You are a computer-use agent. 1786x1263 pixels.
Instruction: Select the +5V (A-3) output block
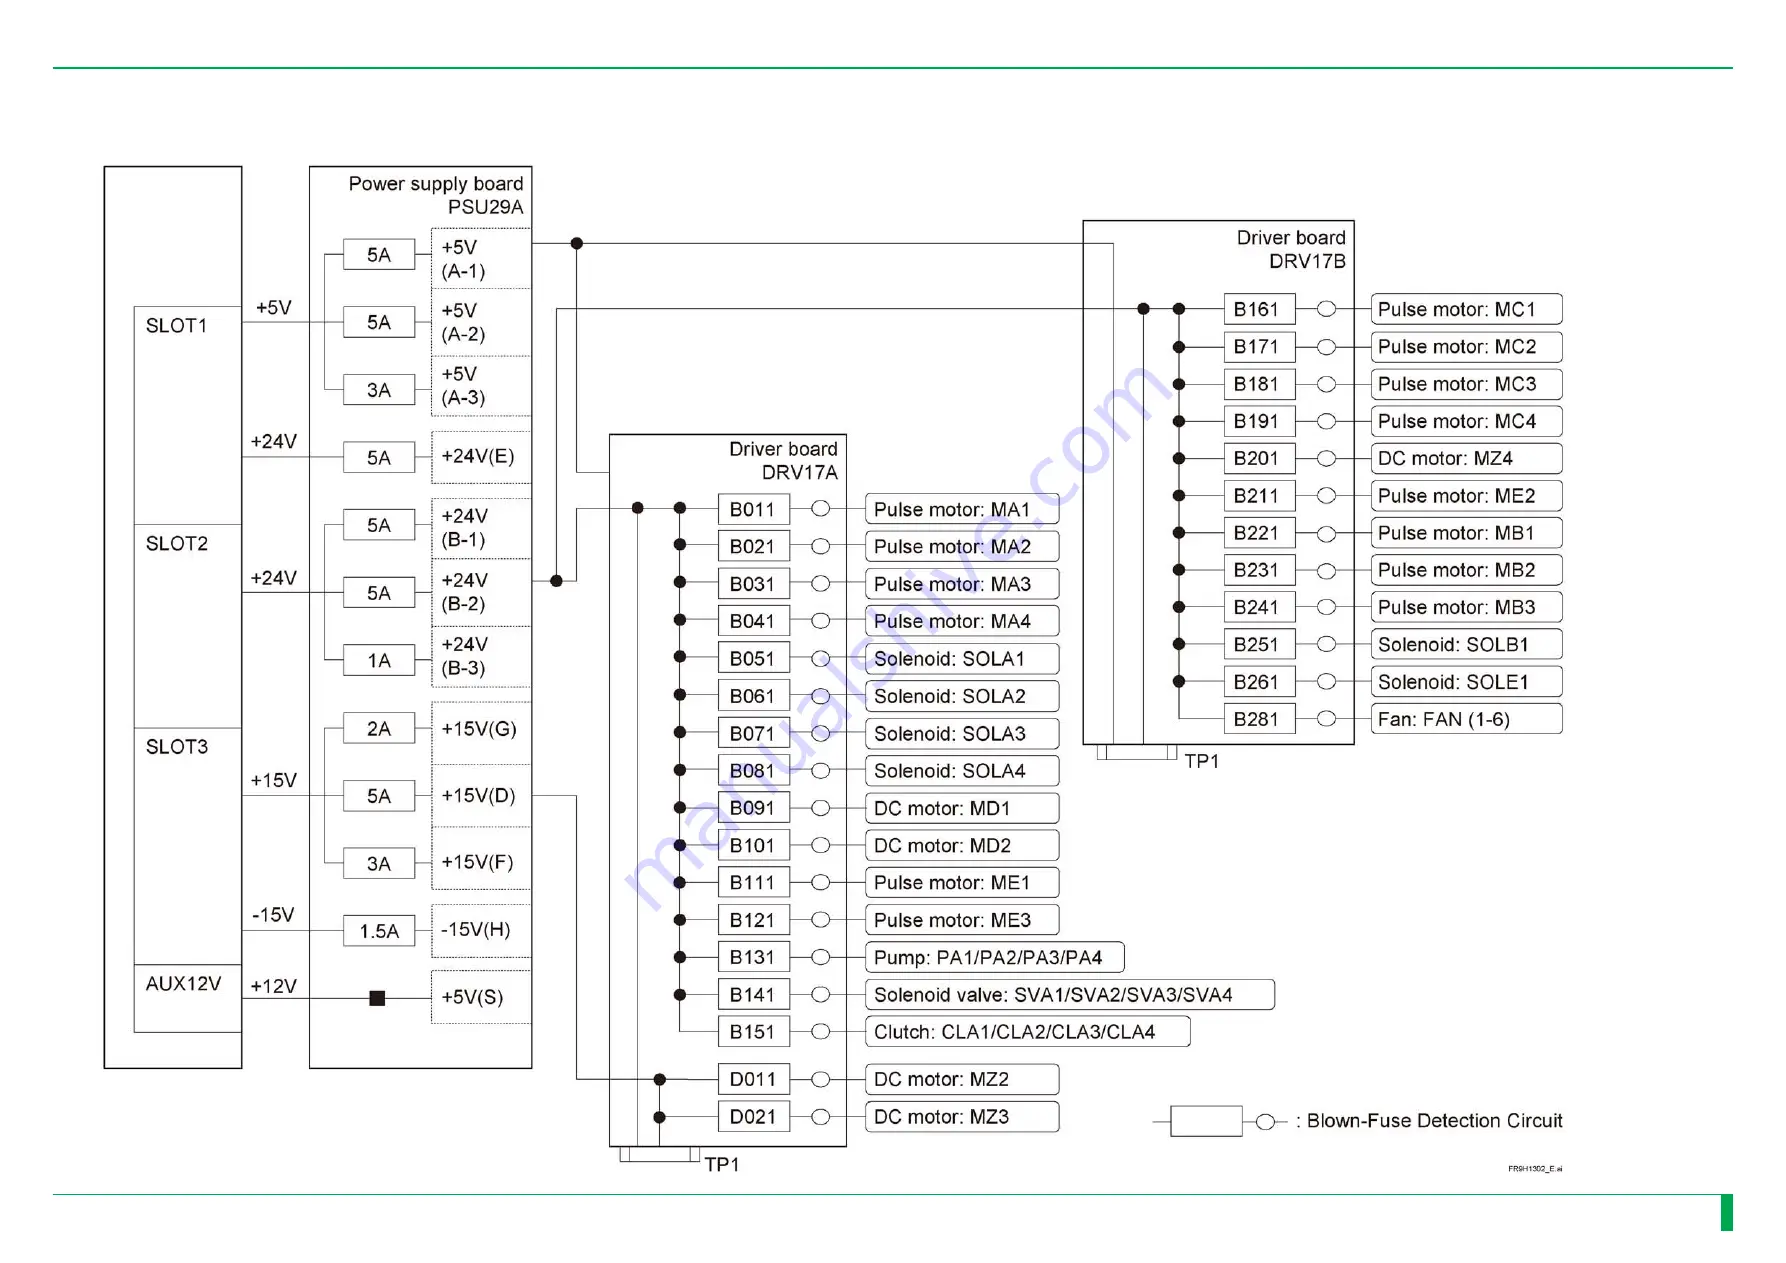(x=481, y=386)
